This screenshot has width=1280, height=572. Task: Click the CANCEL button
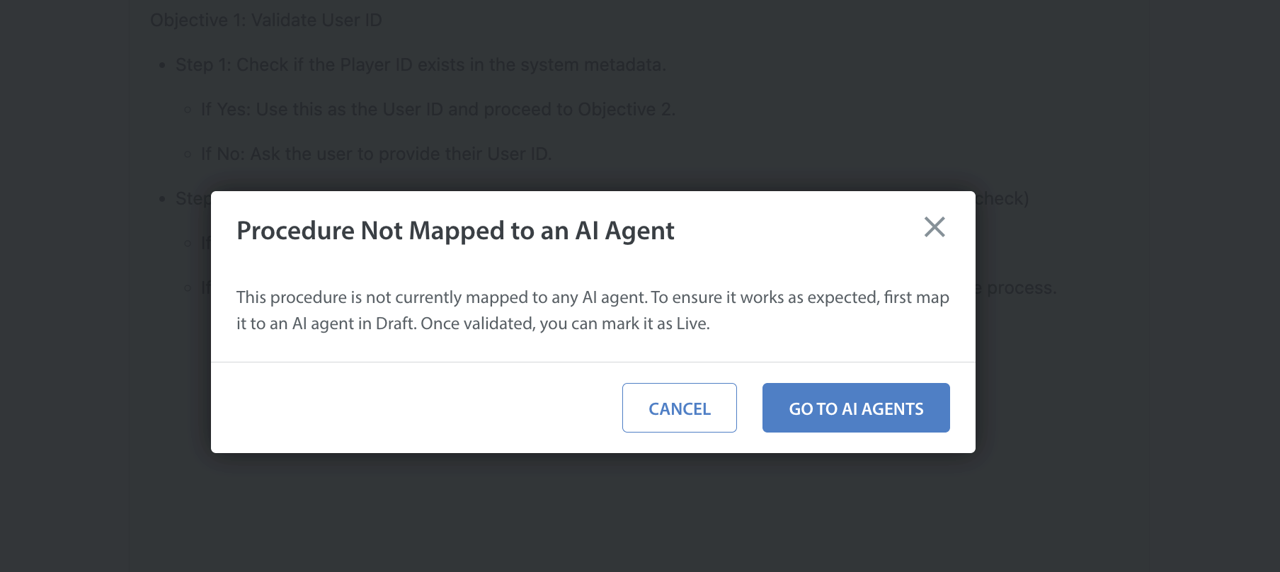679,408
